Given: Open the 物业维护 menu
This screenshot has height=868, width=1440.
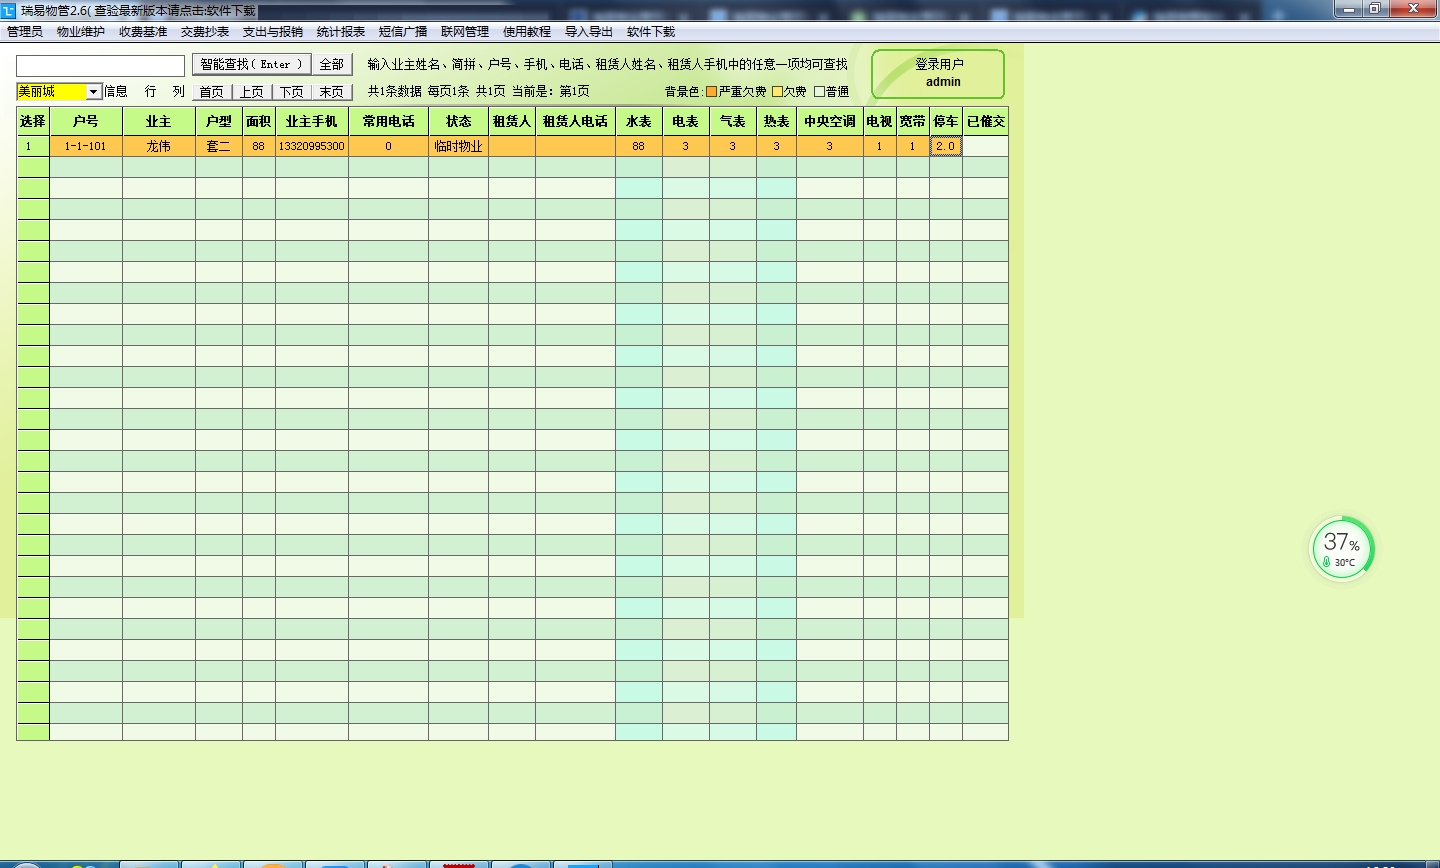Looking at the screenshot, I should [x=81, y=32].
